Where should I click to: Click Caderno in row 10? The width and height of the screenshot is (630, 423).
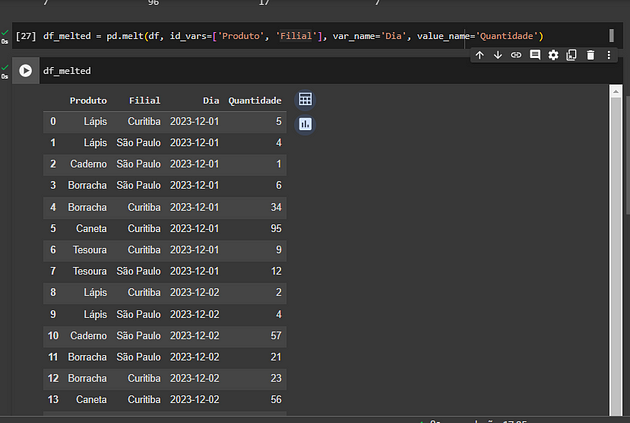[x=88, y=336]
